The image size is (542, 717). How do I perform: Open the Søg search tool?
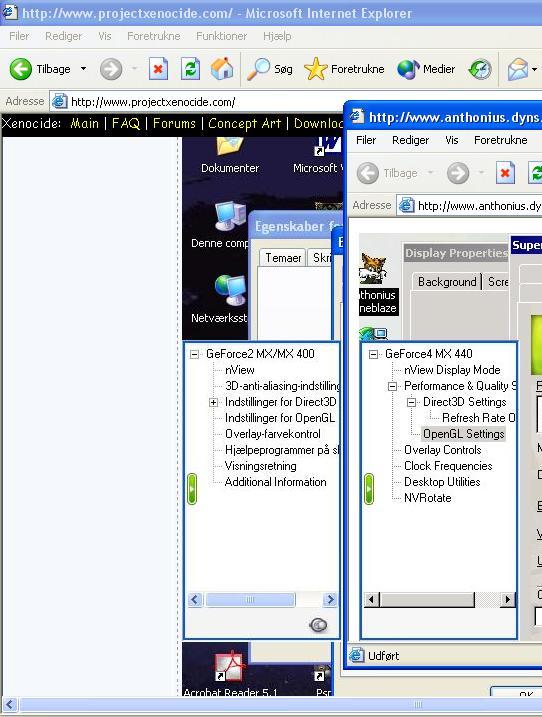(269, 69)
